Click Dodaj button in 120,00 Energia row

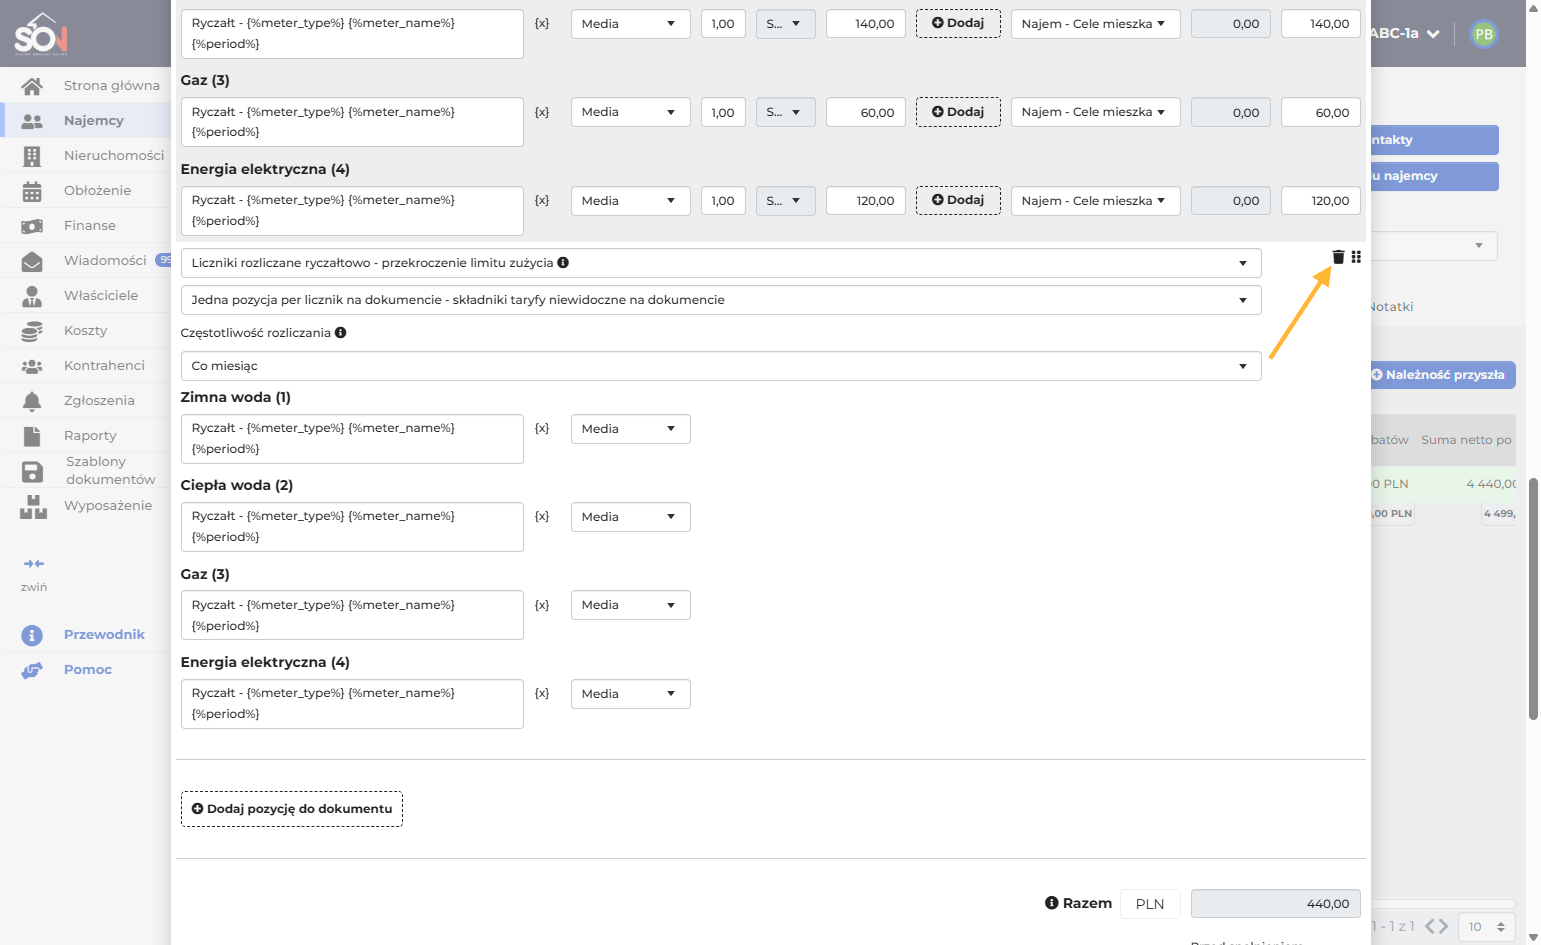tap(958, 200)
